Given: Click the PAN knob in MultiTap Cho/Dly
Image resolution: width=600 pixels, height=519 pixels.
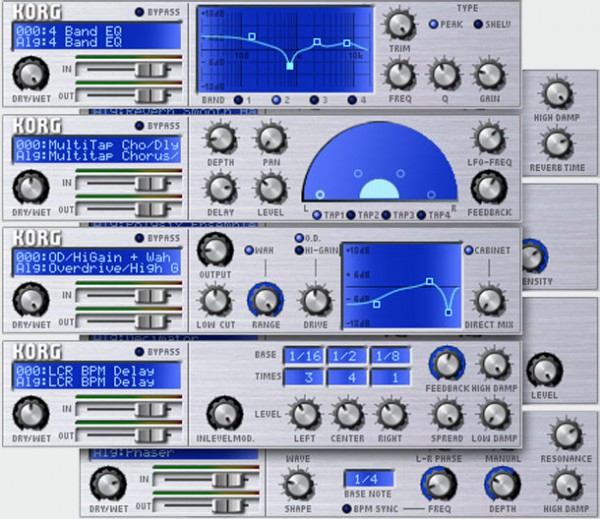Looking at the screenshot, I should pyautogui.click(x=271, y=139).
